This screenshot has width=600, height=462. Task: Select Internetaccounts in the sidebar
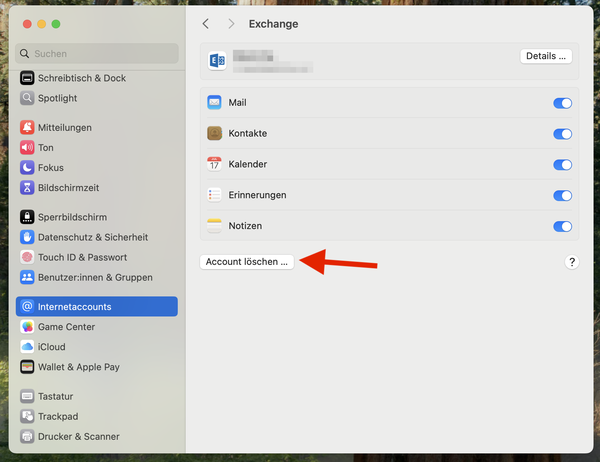click(x=97, y=307)
